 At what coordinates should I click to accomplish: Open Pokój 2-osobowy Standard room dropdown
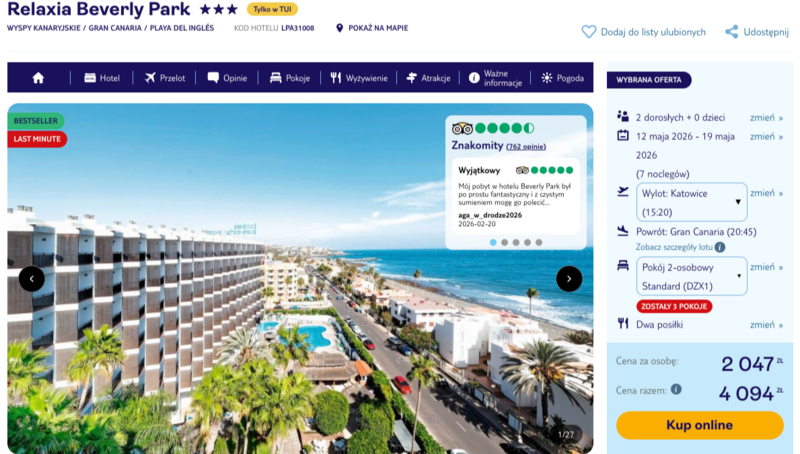coord(691,276)
